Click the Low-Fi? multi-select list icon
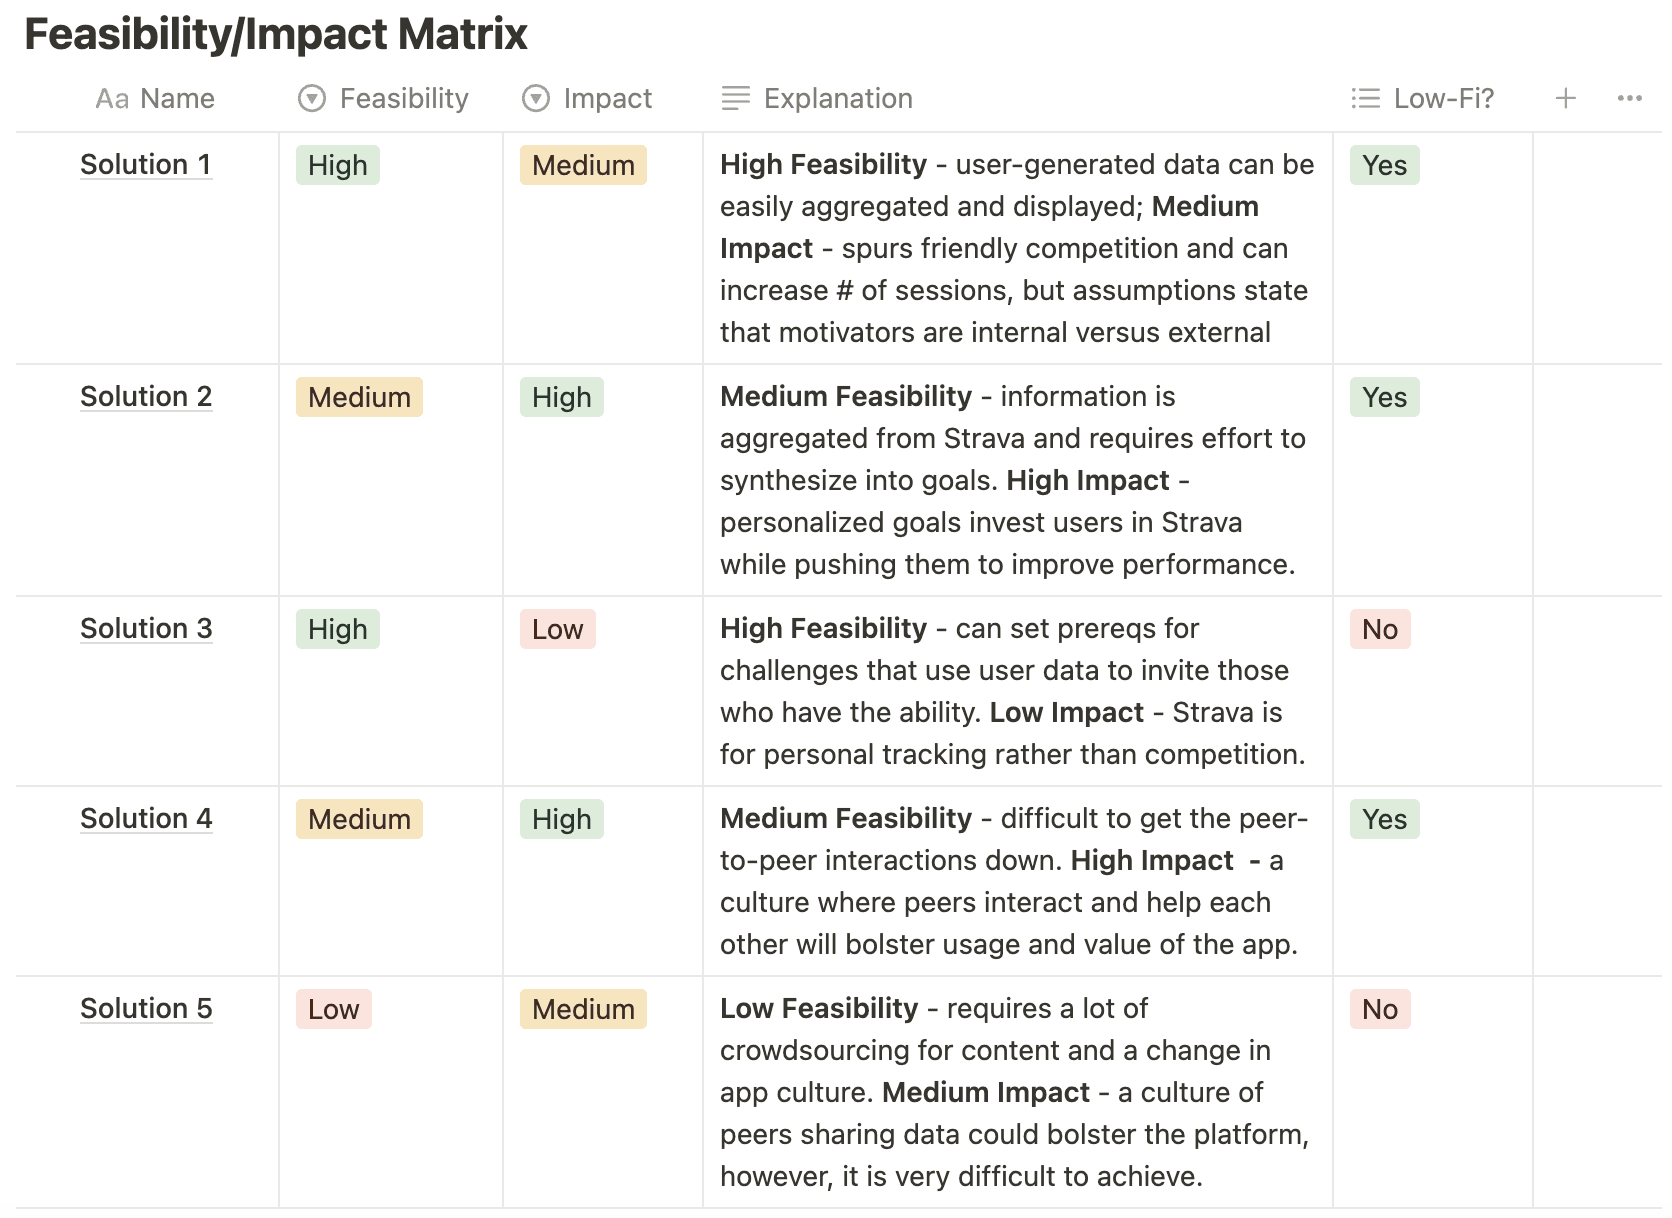The height and width of the screenshot is (1218, 1672). [1365, 98]
